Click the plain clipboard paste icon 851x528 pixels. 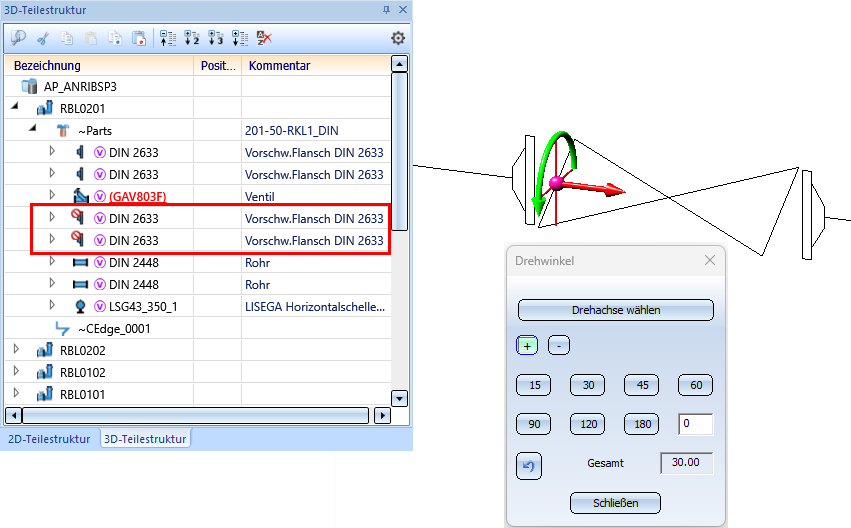tap(91, 38)
